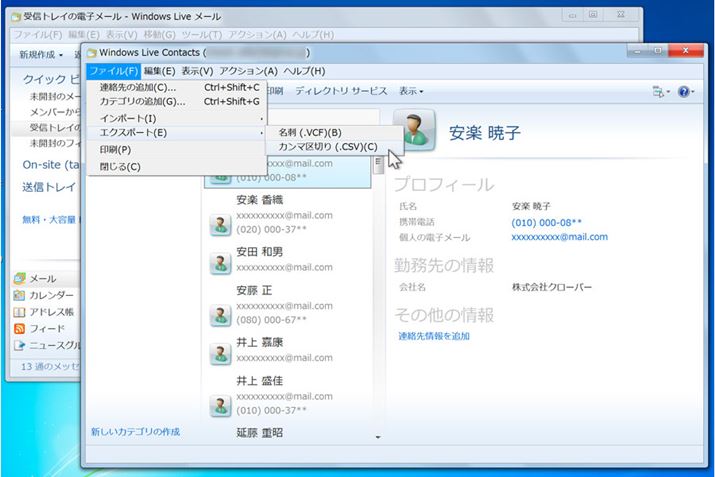Select contact 井上 盛佳
715x477 pixels.
(x=288, y=395)
